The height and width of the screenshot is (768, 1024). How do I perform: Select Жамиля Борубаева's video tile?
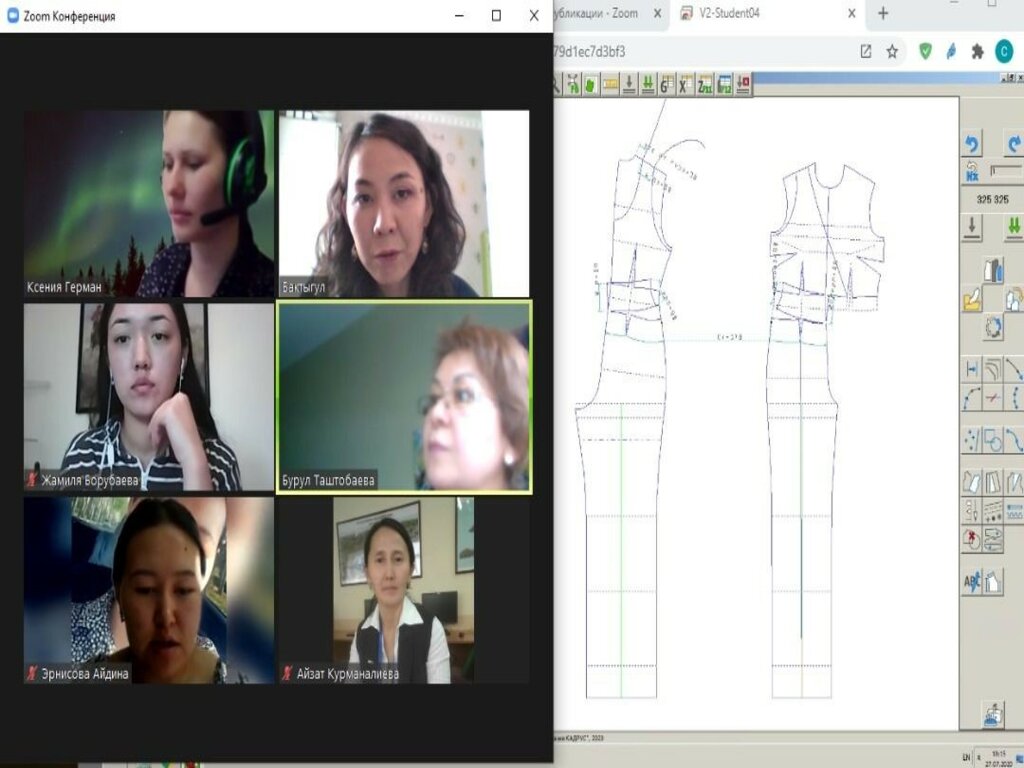point(150,396)
